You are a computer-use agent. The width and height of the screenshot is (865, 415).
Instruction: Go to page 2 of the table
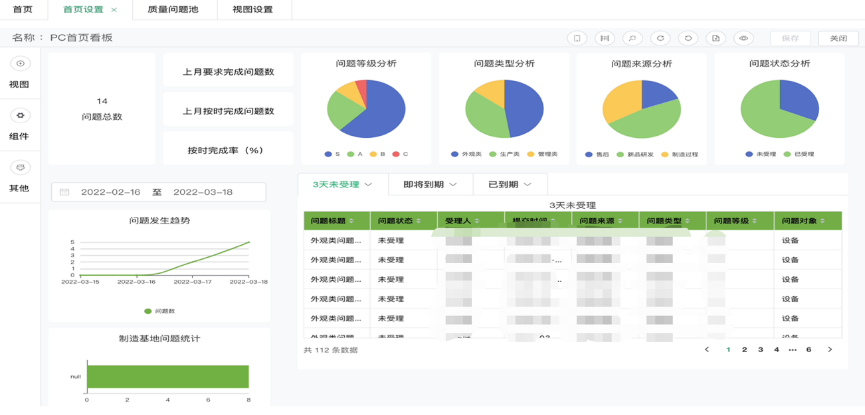pos(744,350)
